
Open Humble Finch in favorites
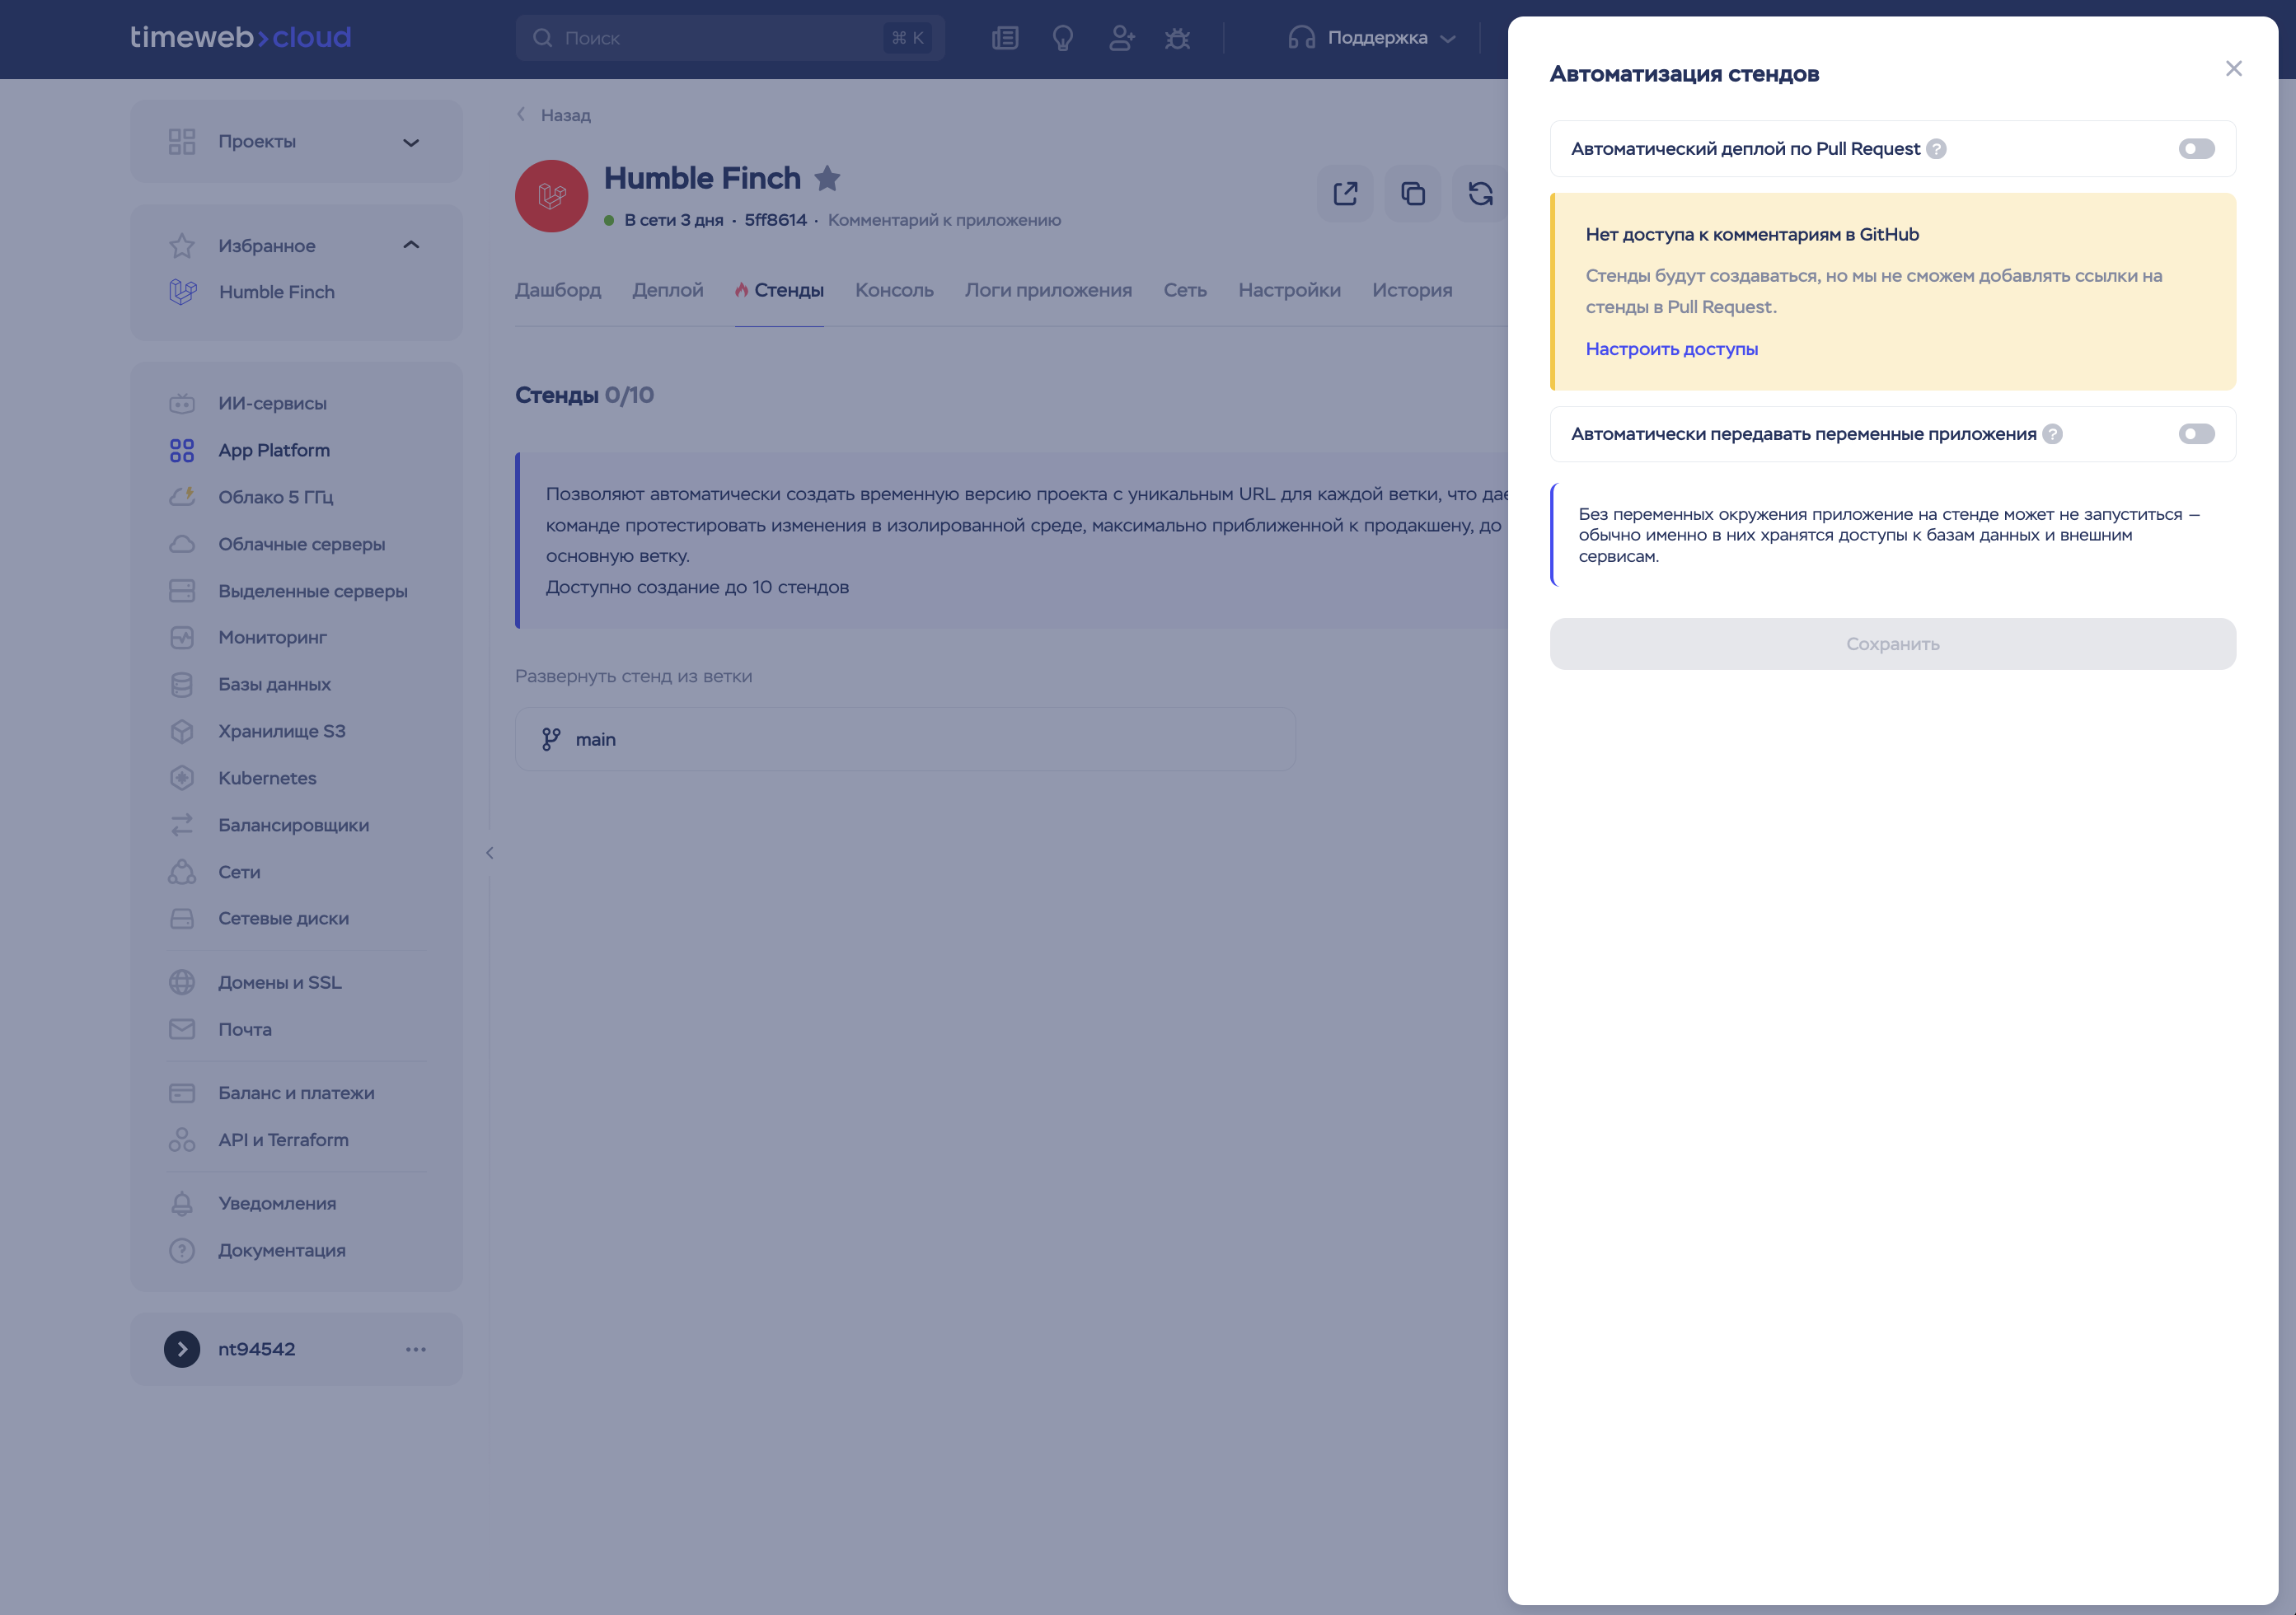coord(276,292)
